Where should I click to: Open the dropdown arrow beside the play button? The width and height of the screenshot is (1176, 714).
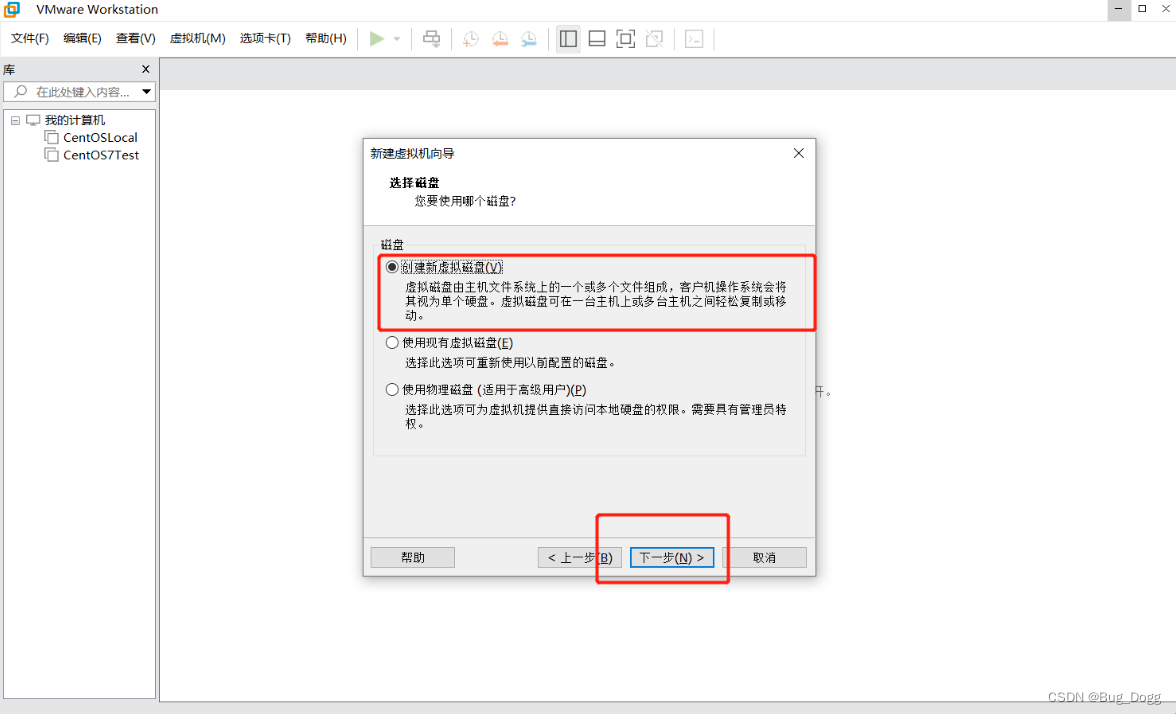point(397,39)
